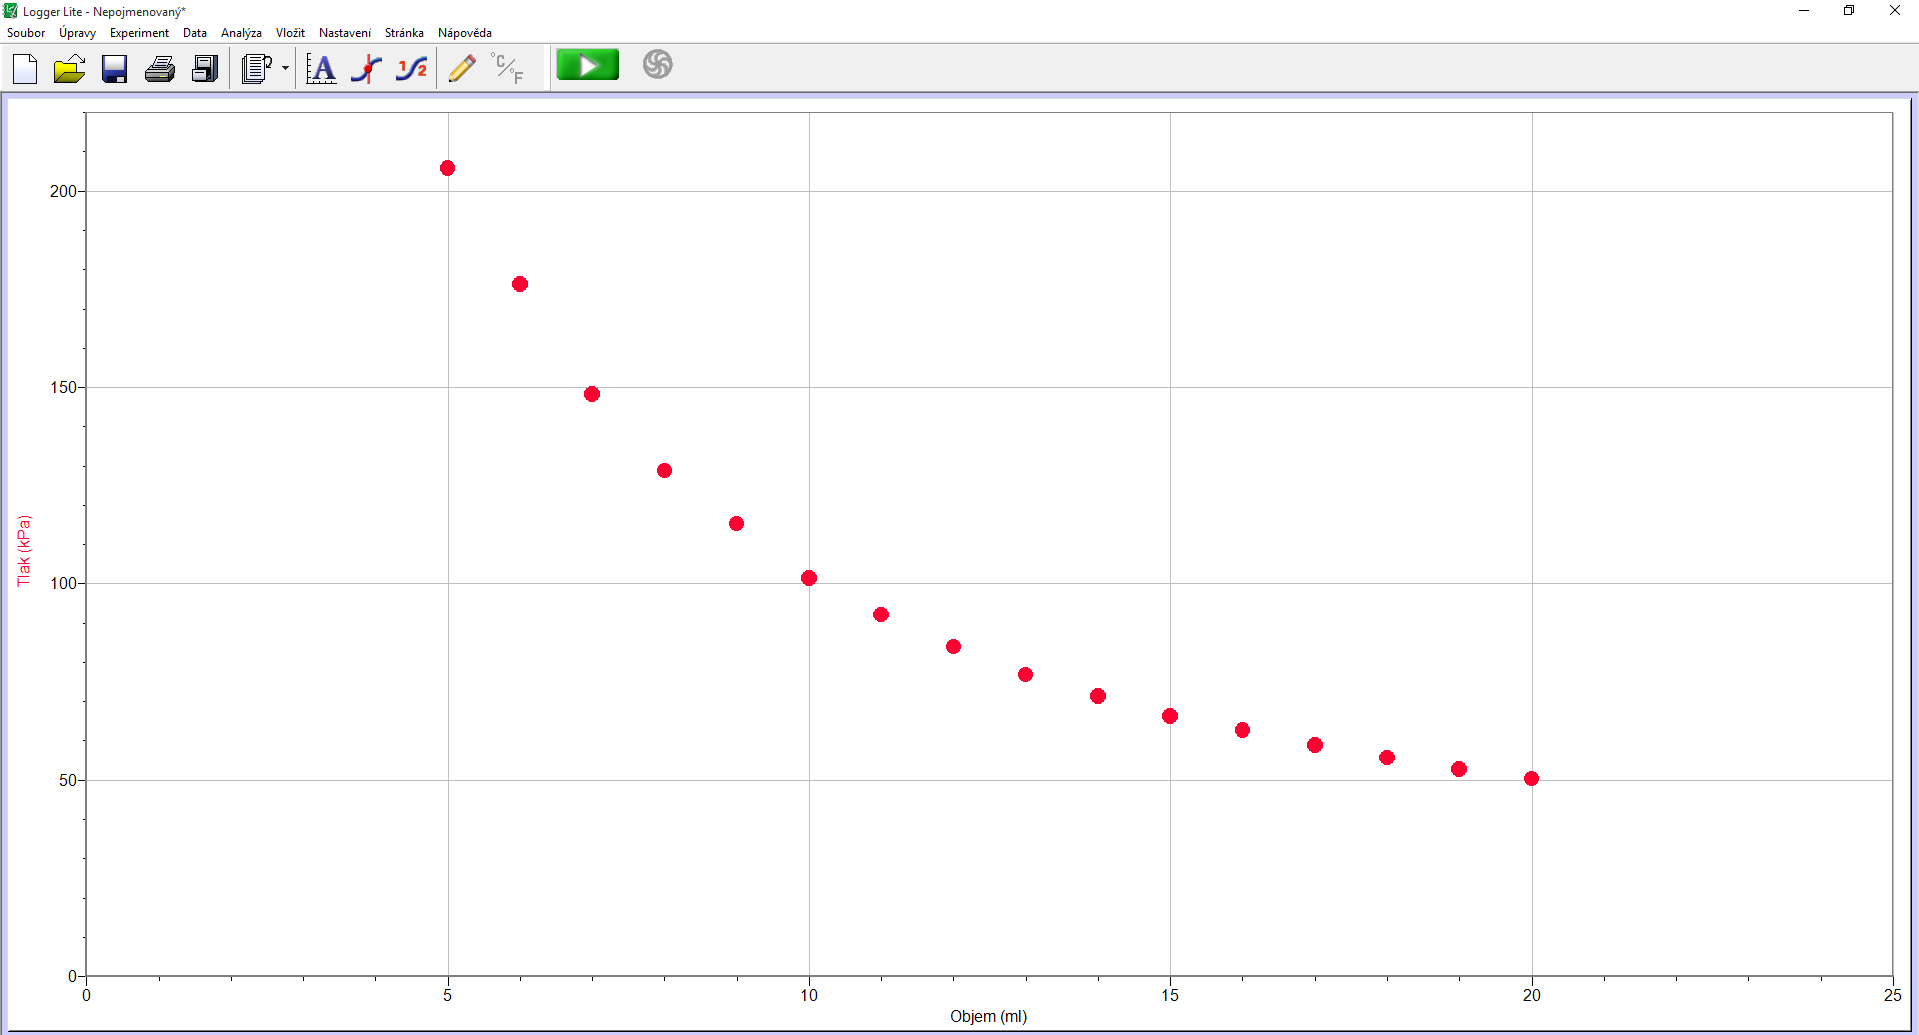Open a file with the folder icon
1919x1035 pixels.
point(69,69)
